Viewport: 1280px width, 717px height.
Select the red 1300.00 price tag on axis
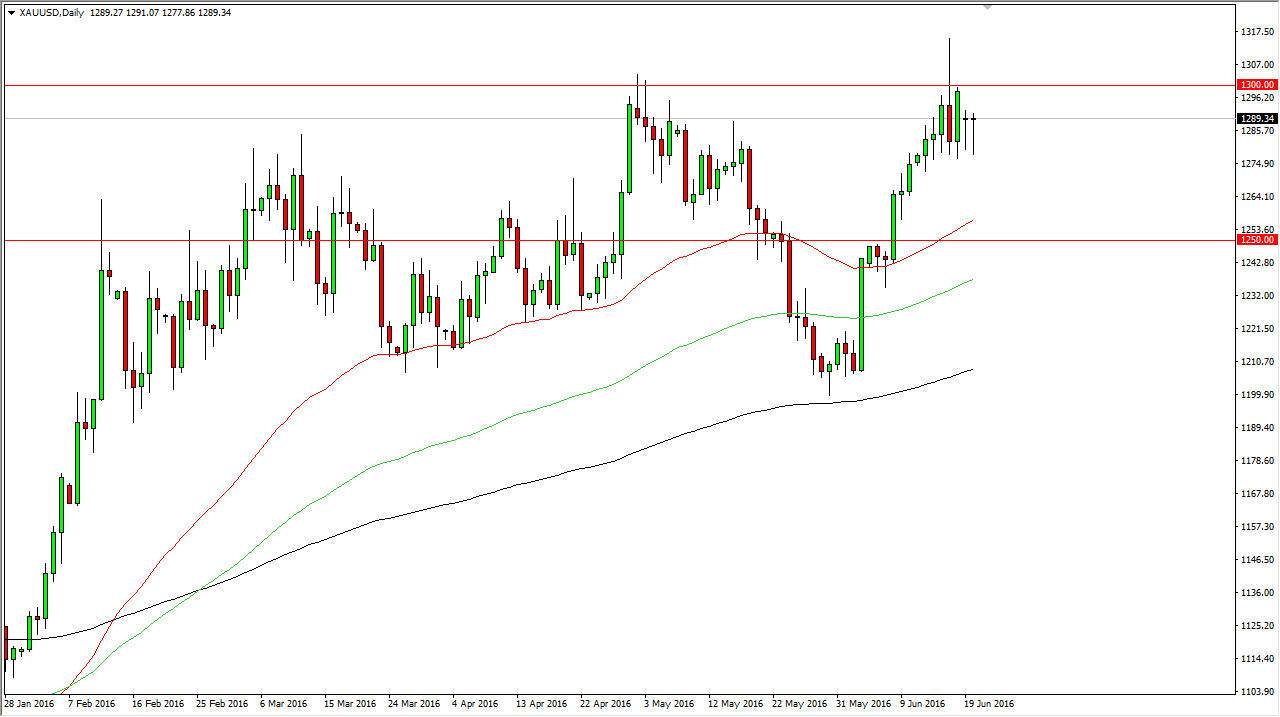1257,85
